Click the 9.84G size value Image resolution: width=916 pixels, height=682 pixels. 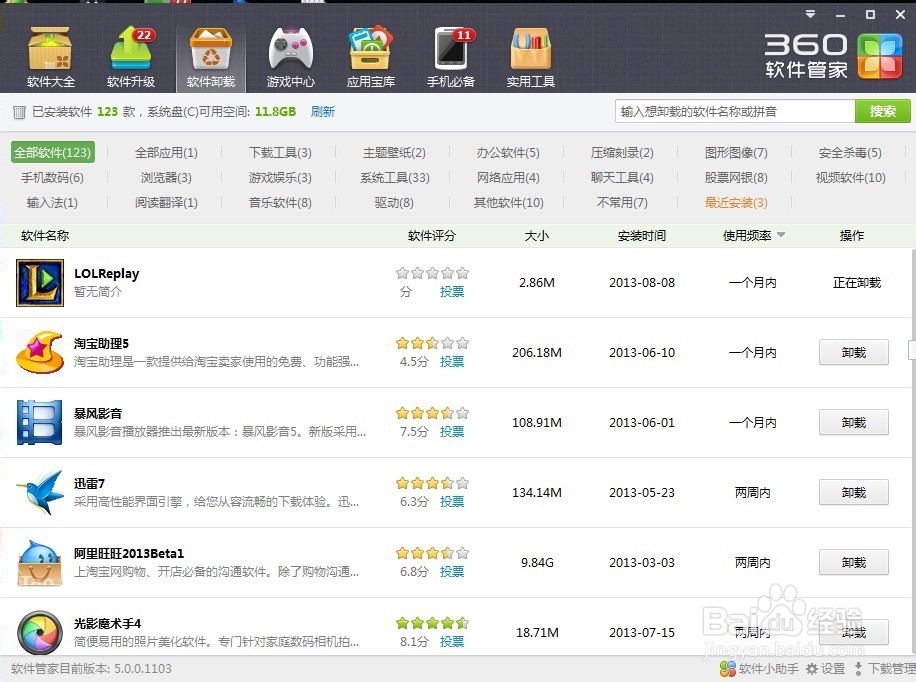pyautogui.click(x=537, y=563)
